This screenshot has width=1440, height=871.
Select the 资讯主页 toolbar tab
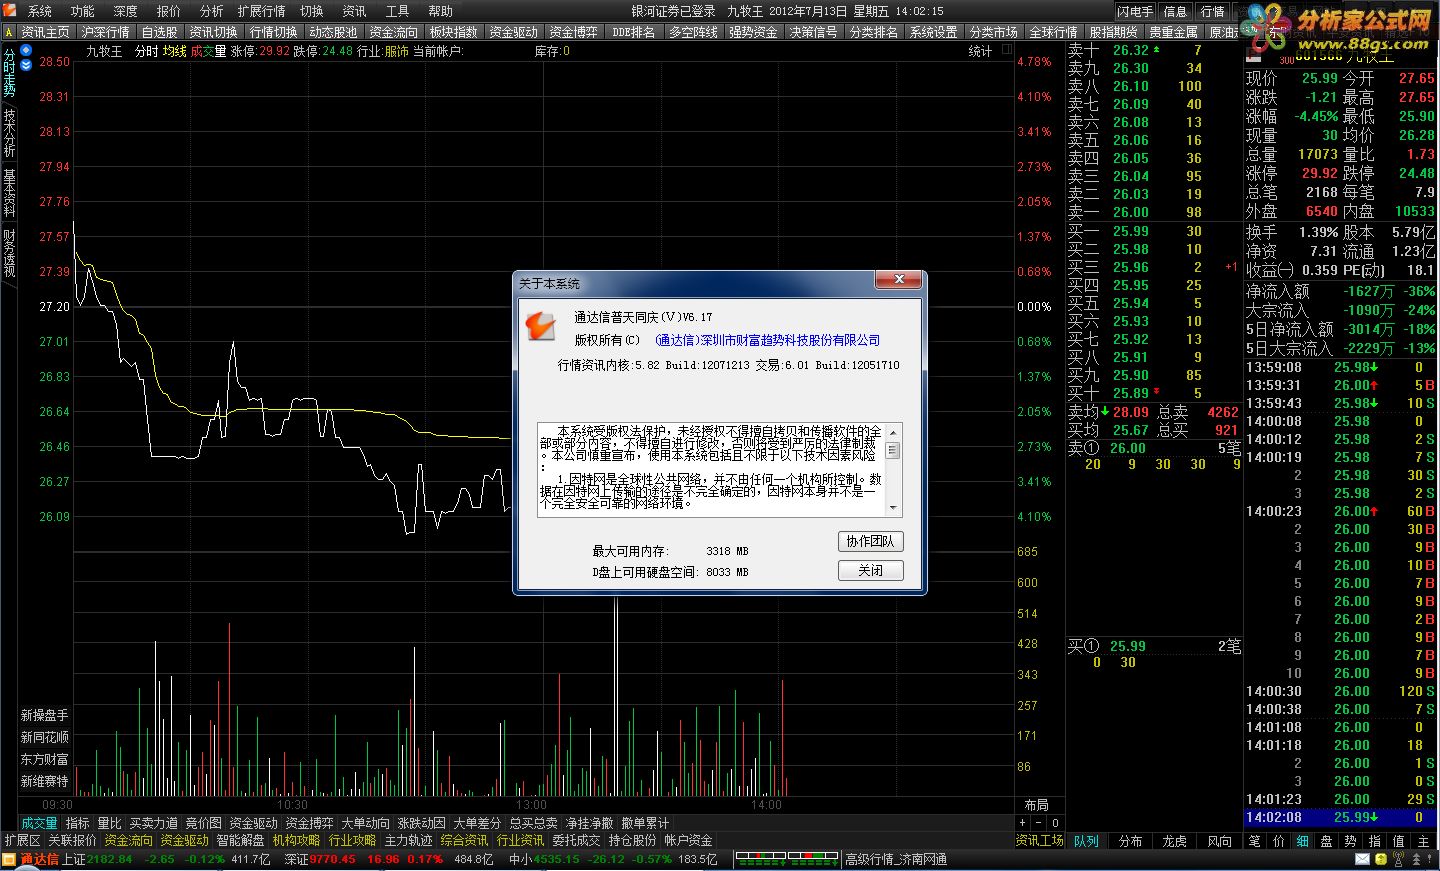pyautogui.click(x=46, y=32)
